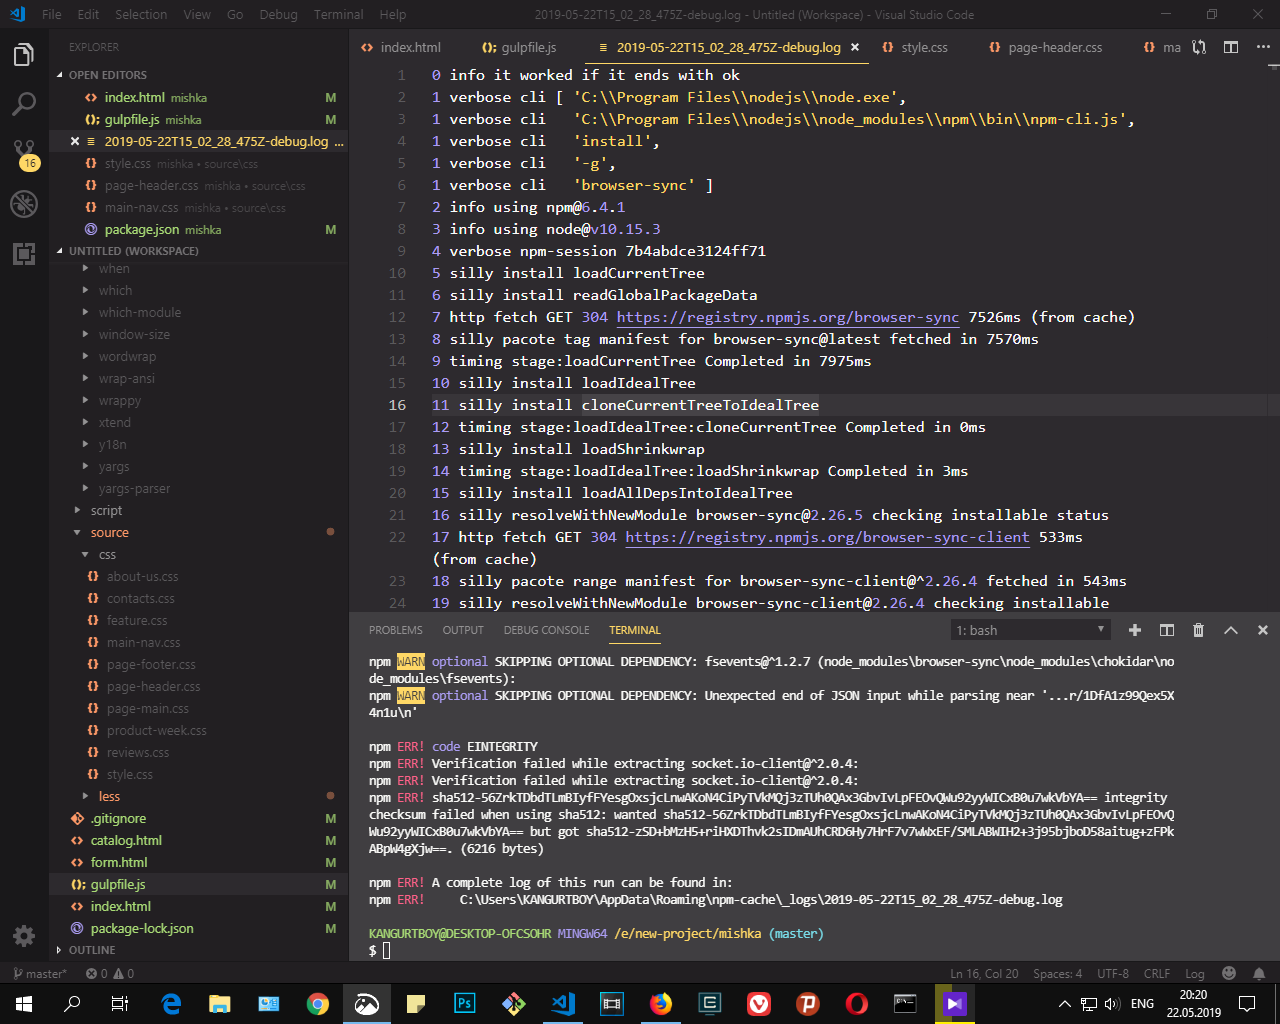Open the Manage gear icon

24,936
